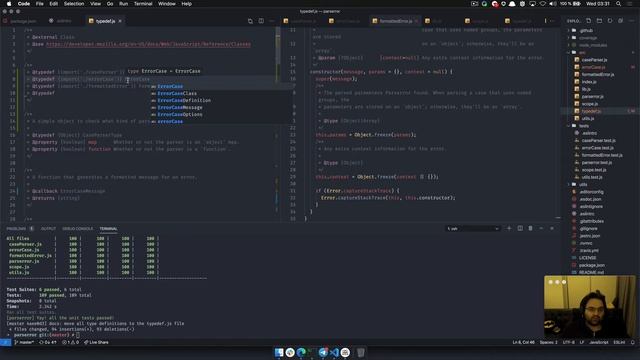
Task: Open caseParser.js in Explorer
Action: click(594, 60)
